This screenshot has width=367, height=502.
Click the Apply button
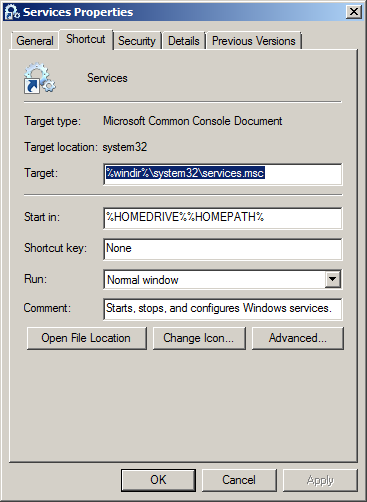(x=320, y=480)
